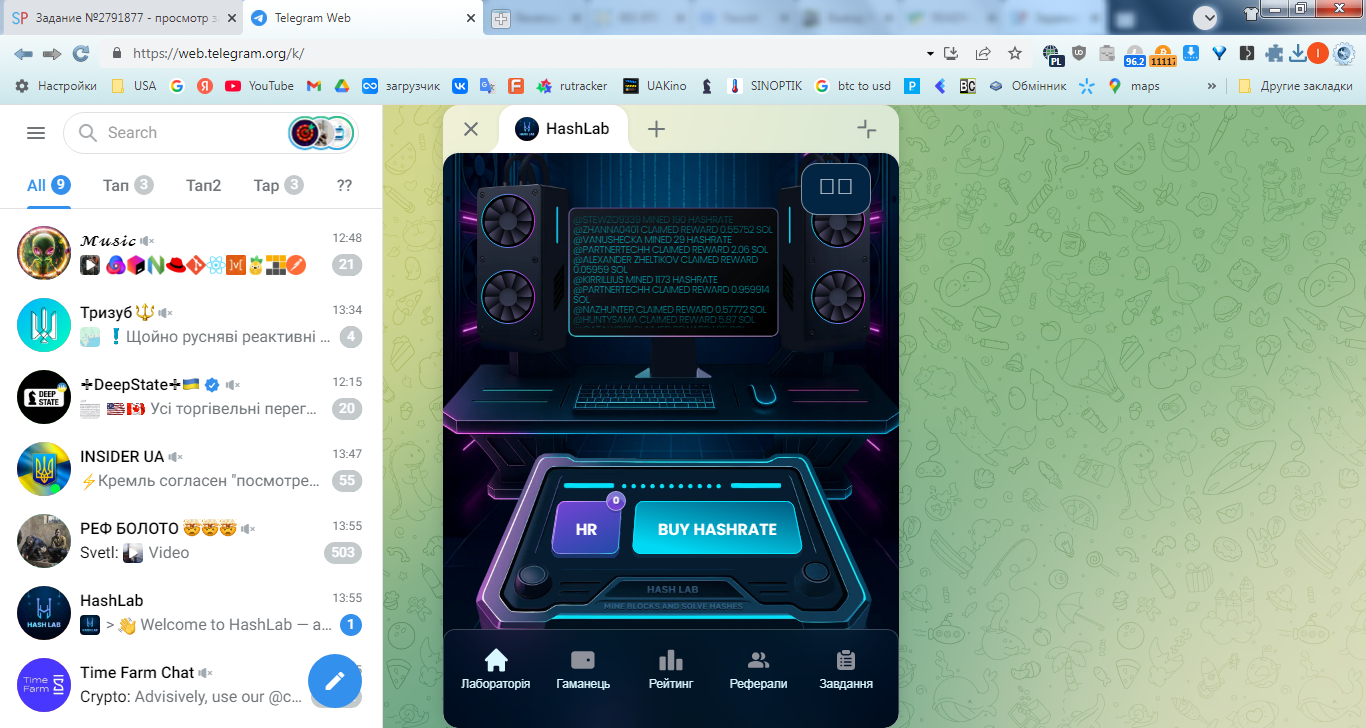Switch to the ?? folder tab
This screenshot has height=728, width=1366.
[345, 185]
